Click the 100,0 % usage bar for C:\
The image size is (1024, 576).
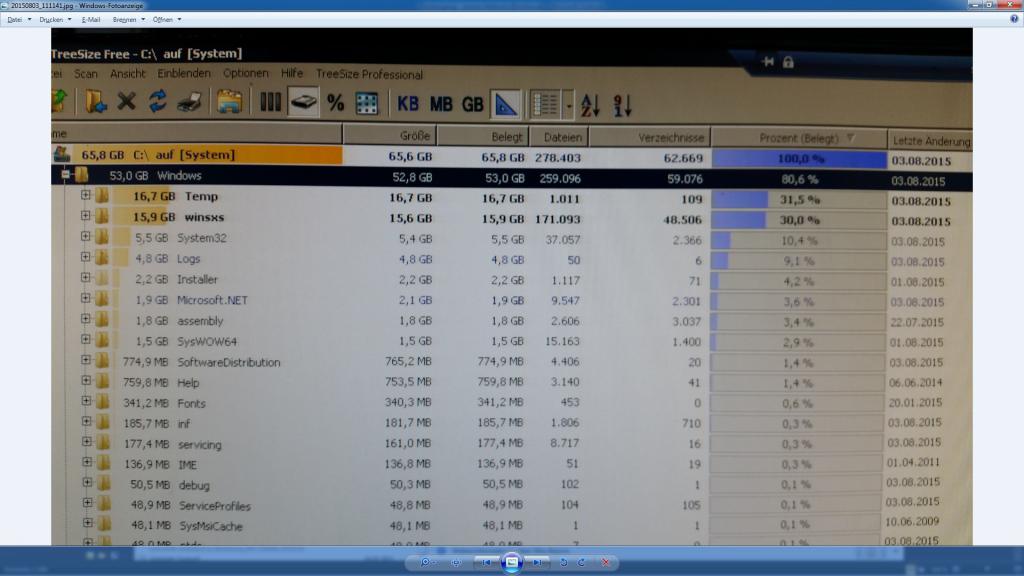coord(799,159)
